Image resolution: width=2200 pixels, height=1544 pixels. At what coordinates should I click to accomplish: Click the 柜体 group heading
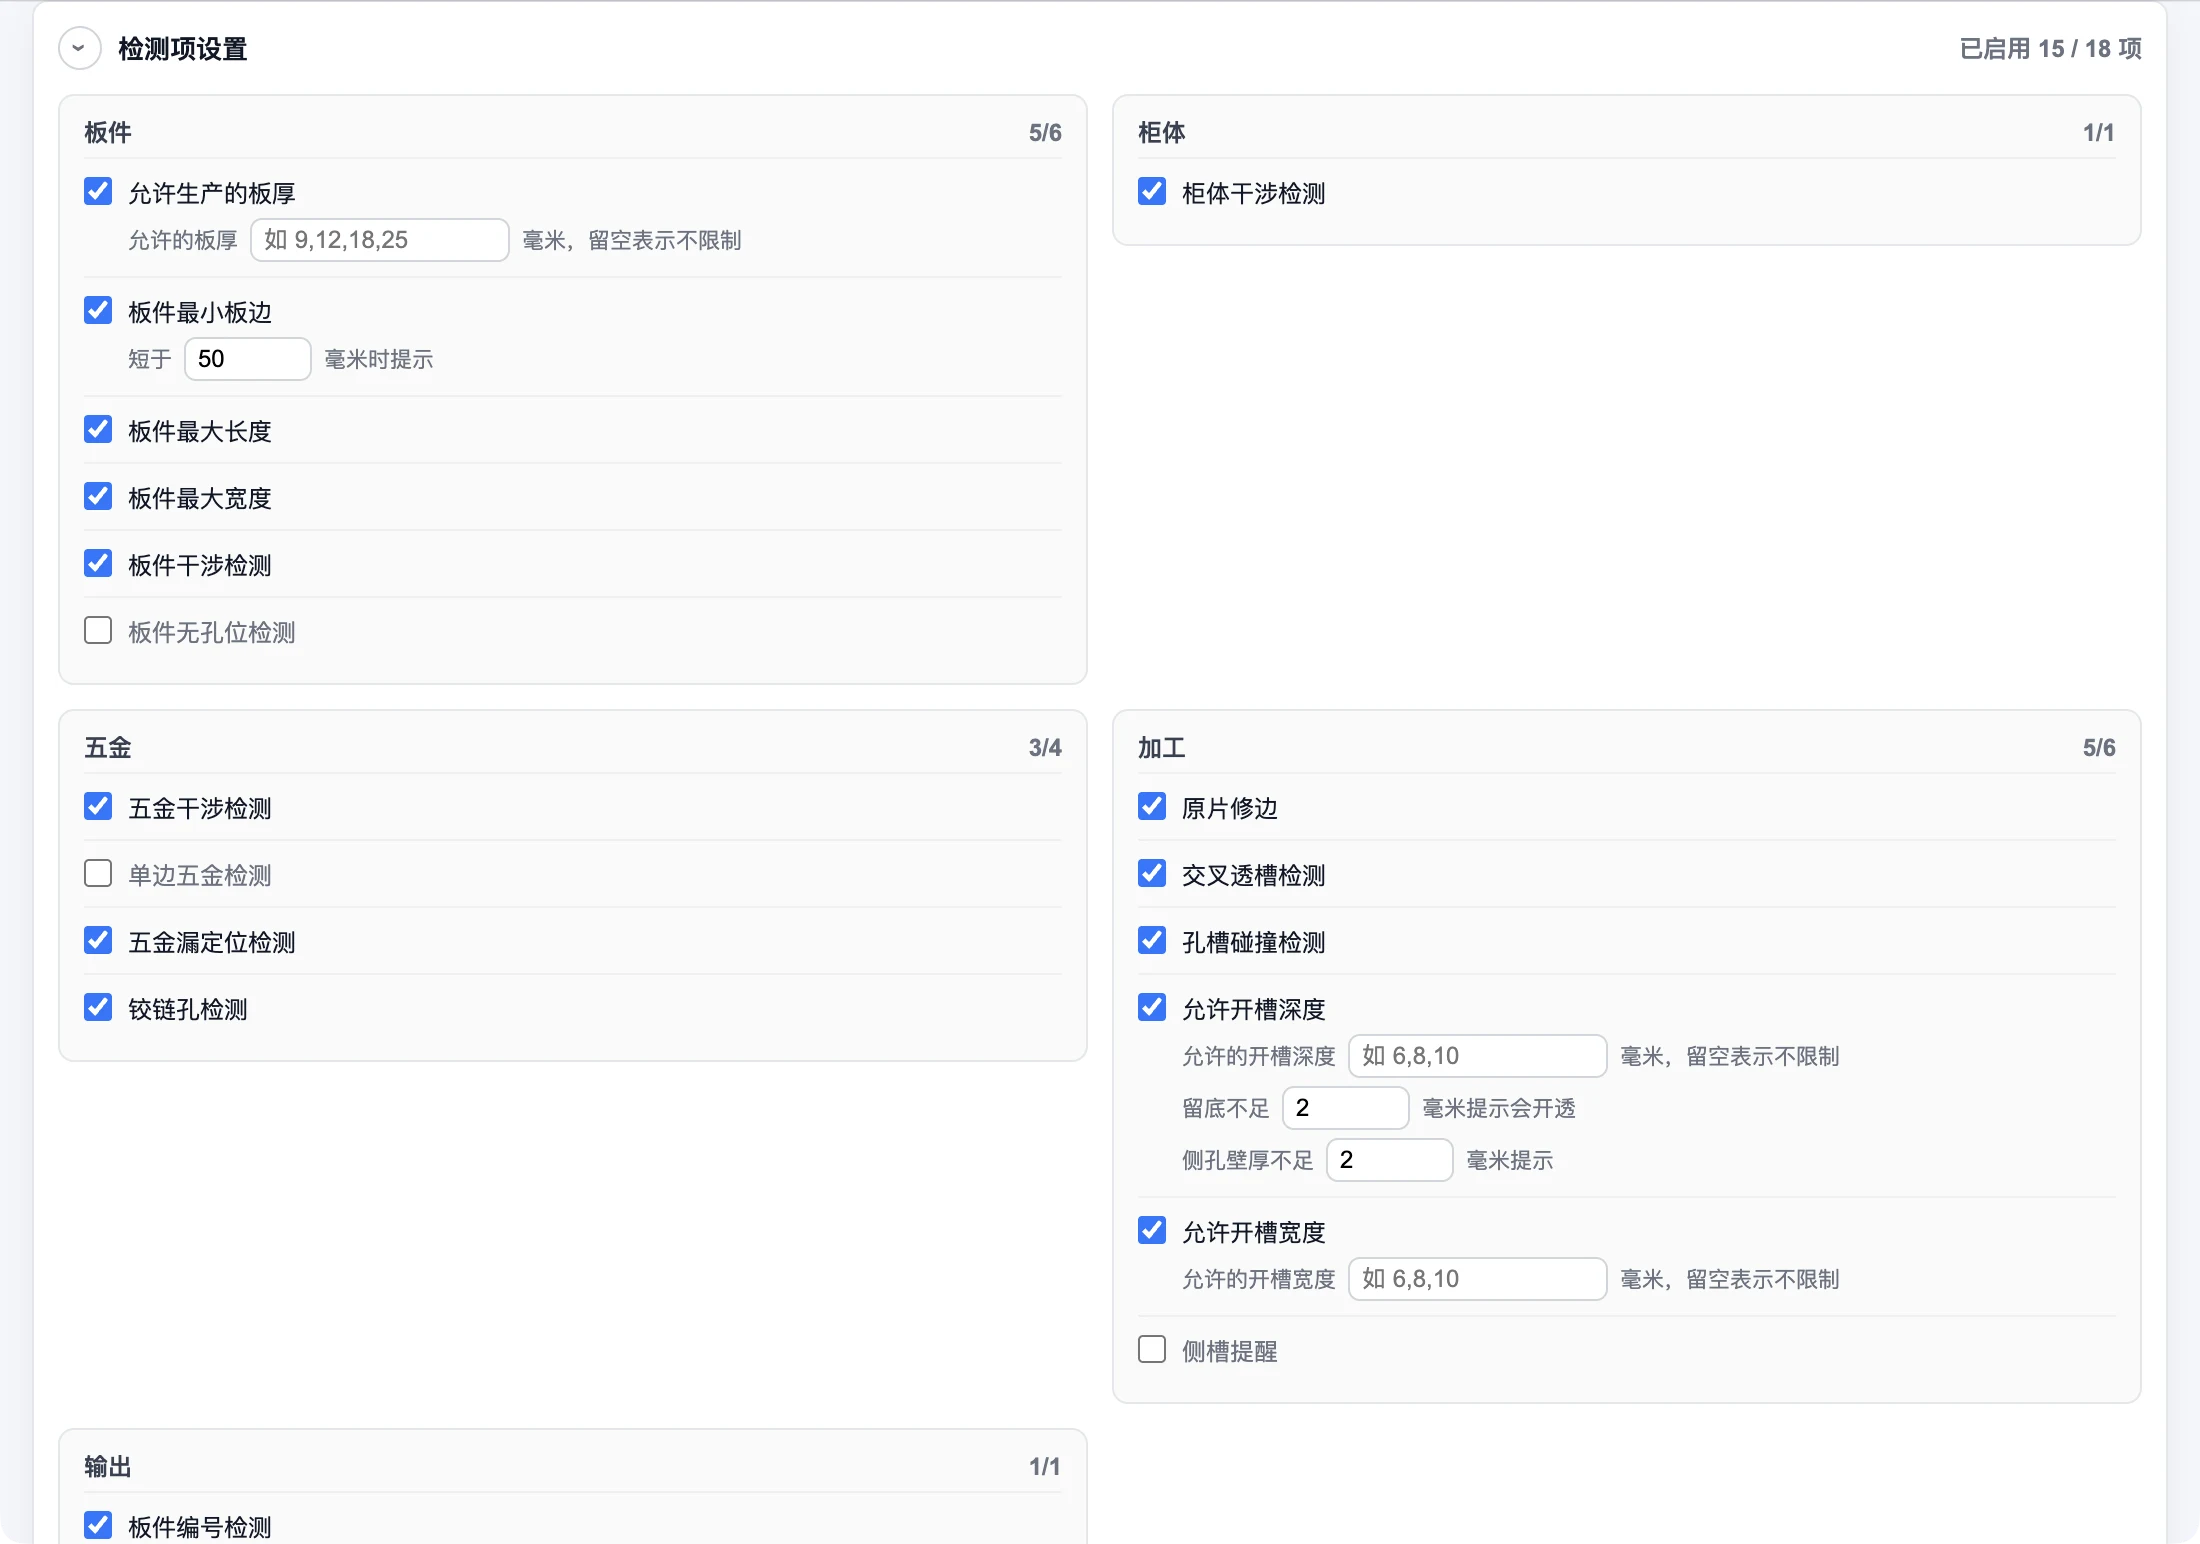(x=1162, y=132)
